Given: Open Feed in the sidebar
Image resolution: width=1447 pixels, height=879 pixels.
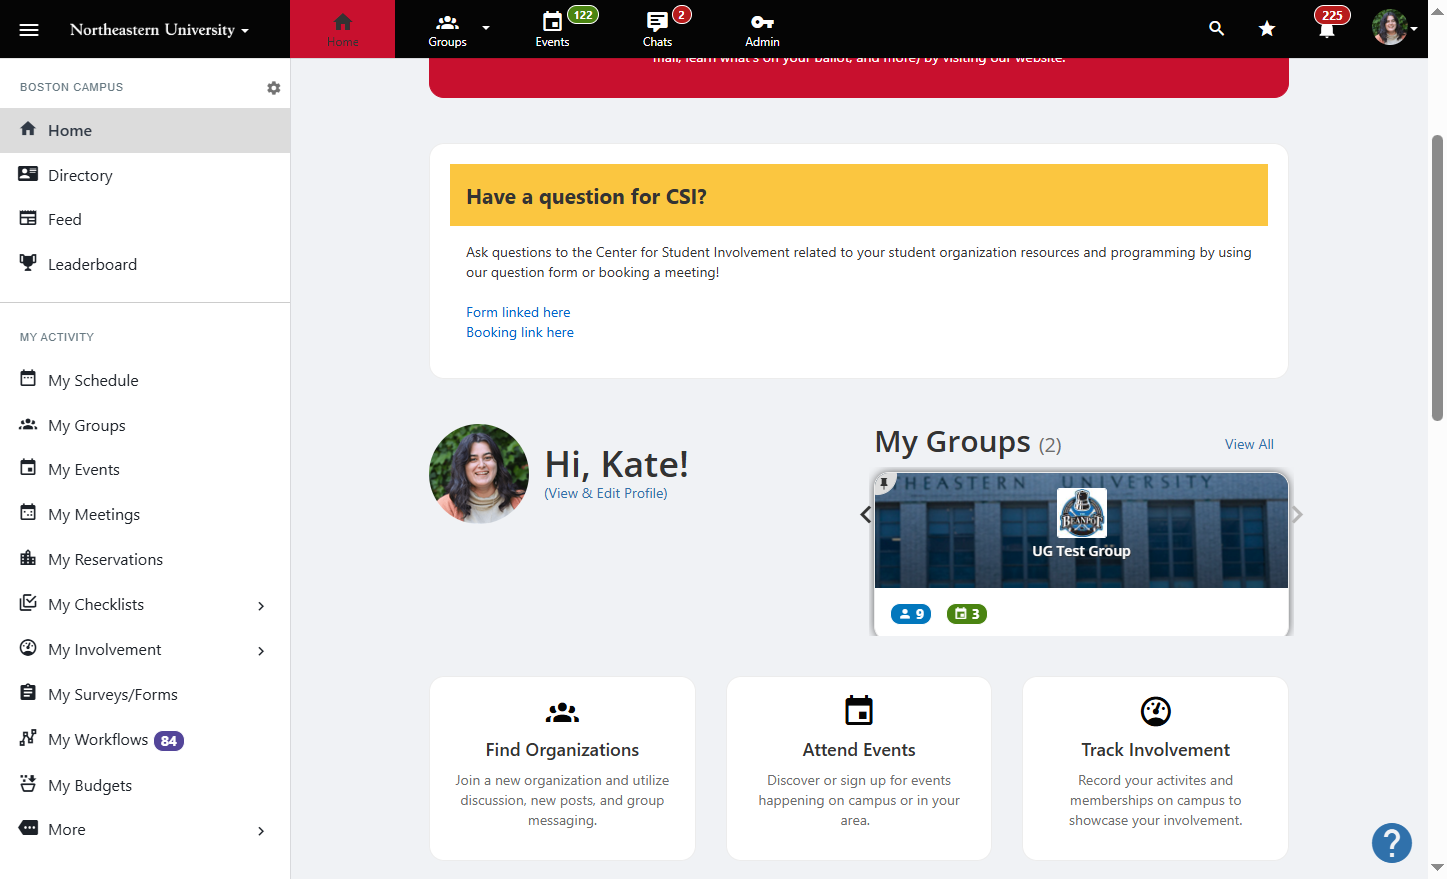Looking at the screenshot, I should [145, 219].
